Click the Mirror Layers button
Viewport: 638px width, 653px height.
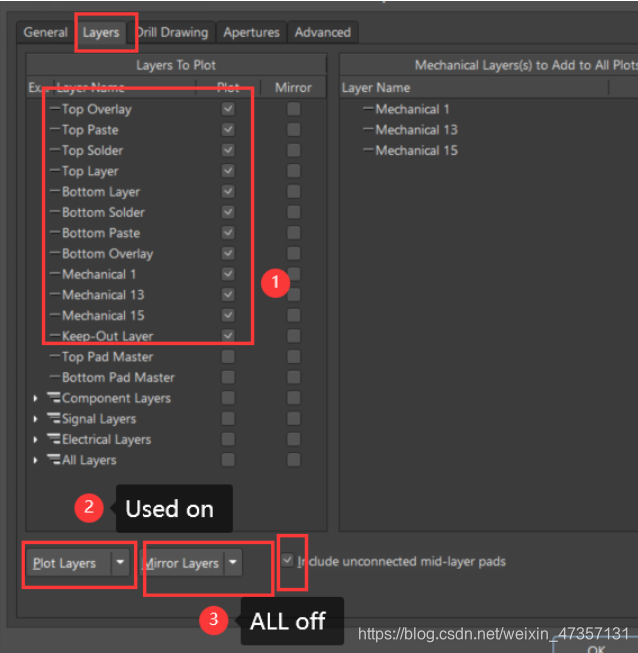pos(182,563)
